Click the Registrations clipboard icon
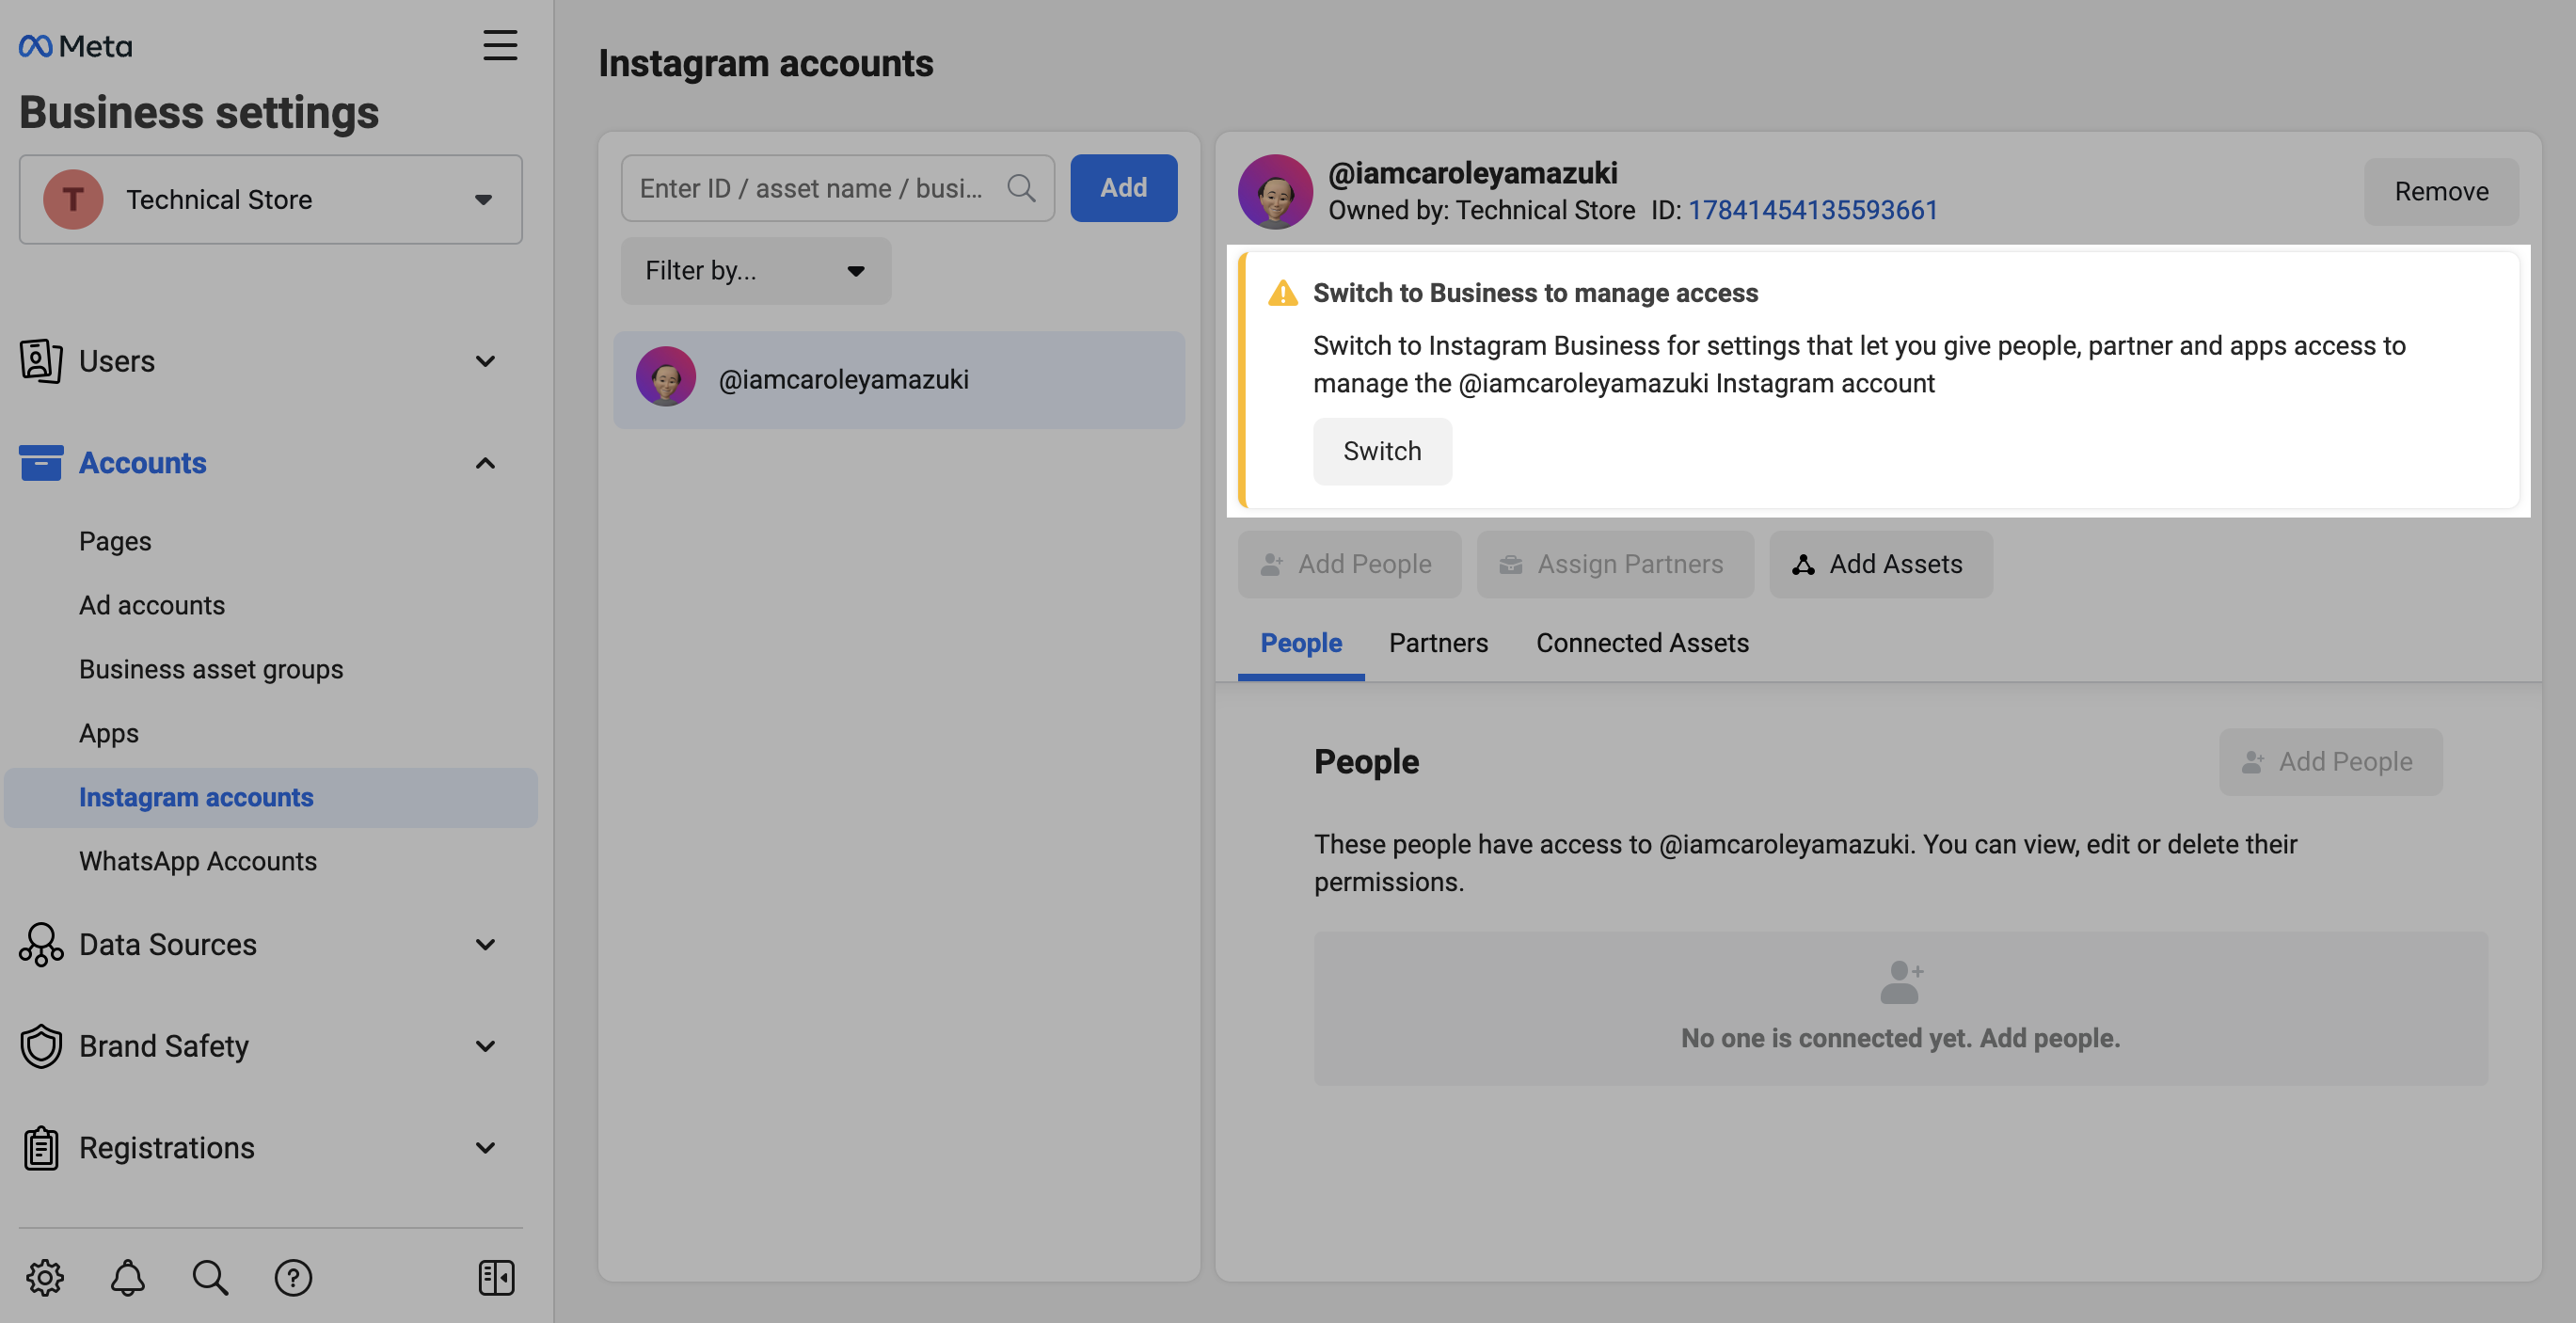2576x1323 pixels. point(41,1148)
